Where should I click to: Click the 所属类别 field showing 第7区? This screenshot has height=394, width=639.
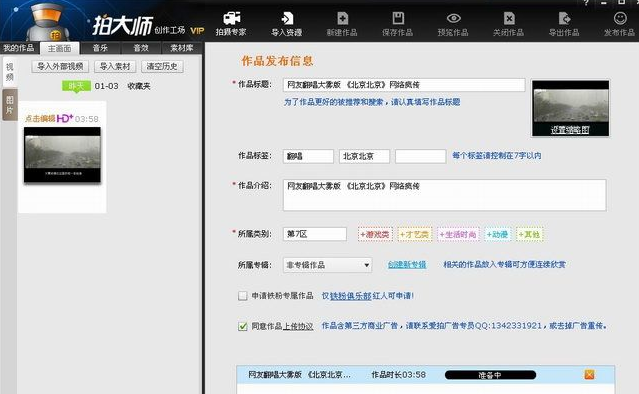pyautogui.click(x=315, y=234)
